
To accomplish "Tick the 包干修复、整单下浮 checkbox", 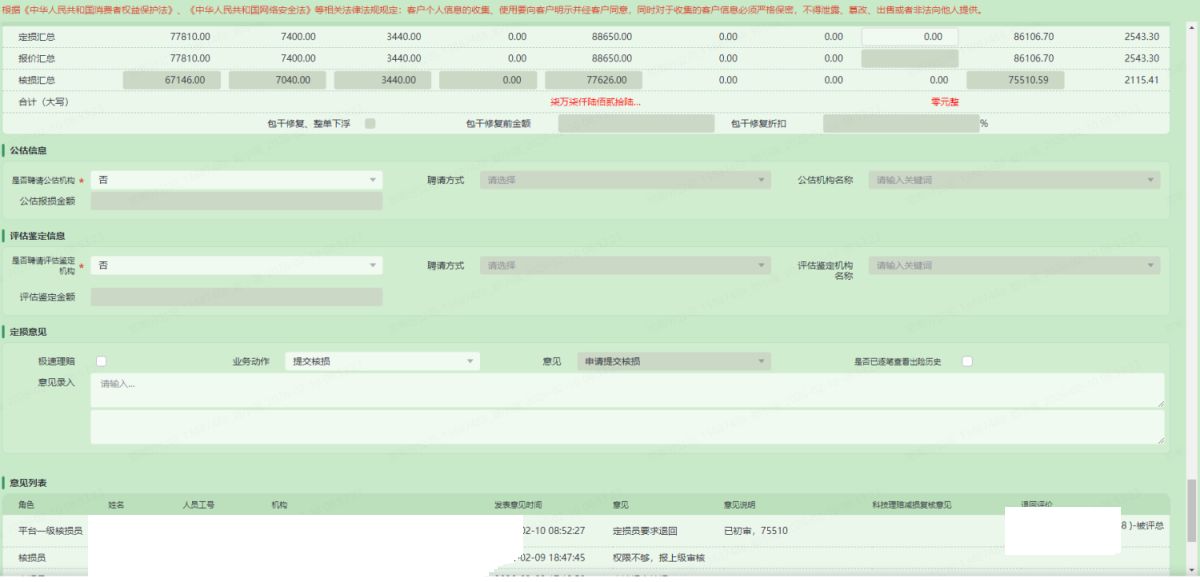I will pos(371,124).
